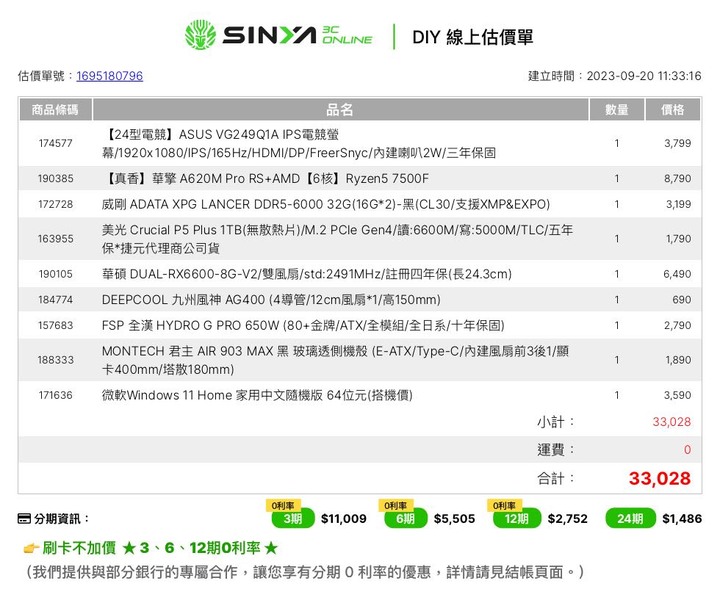The height and width of the screenshot is (600, 720).
Task: Click product code 190385
Action: click(56, 178)
